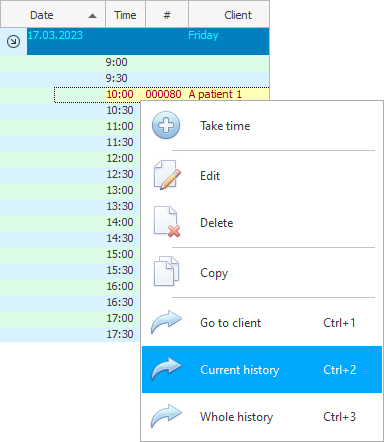Choose Take time from context menu
The height and width of the screenshot is (442, 384).
pos(262,126)
